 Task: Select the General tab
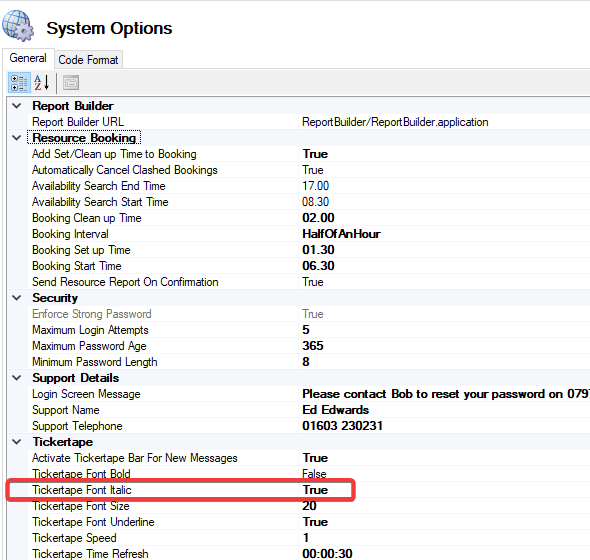[x=28, y=58]
